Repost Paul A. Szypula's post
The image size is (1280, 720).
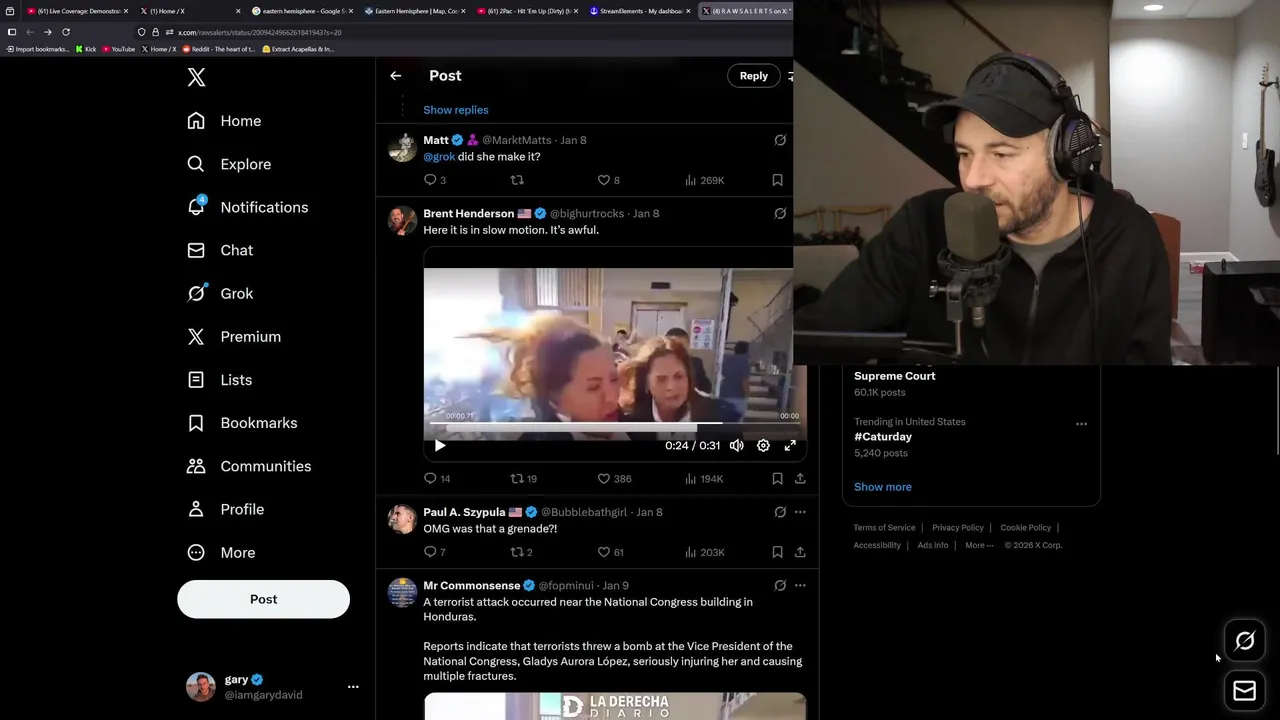pos(521,552)
